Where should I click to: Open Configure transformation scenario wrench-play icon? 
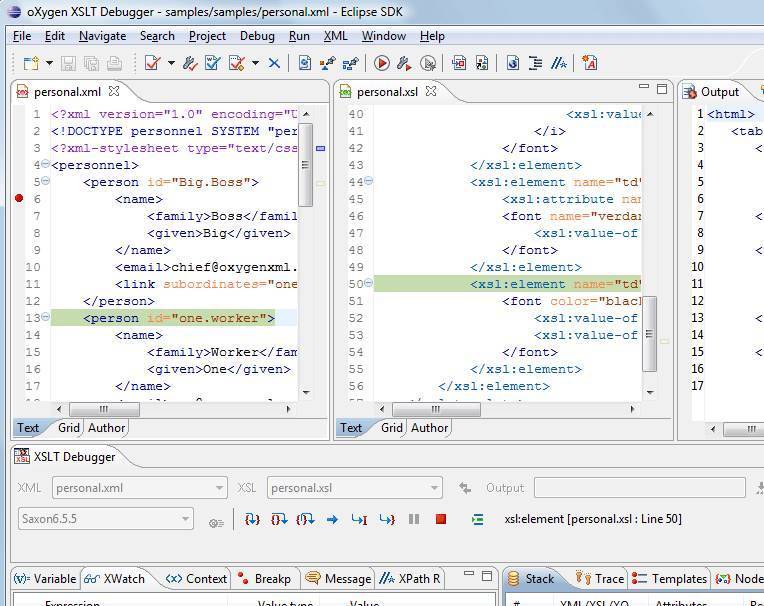pyautogui.click(x=404, y=63)
